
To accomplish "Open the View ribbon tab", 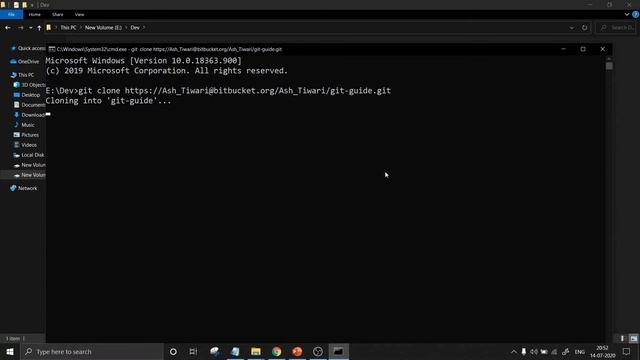I will (x=79, y=14).
